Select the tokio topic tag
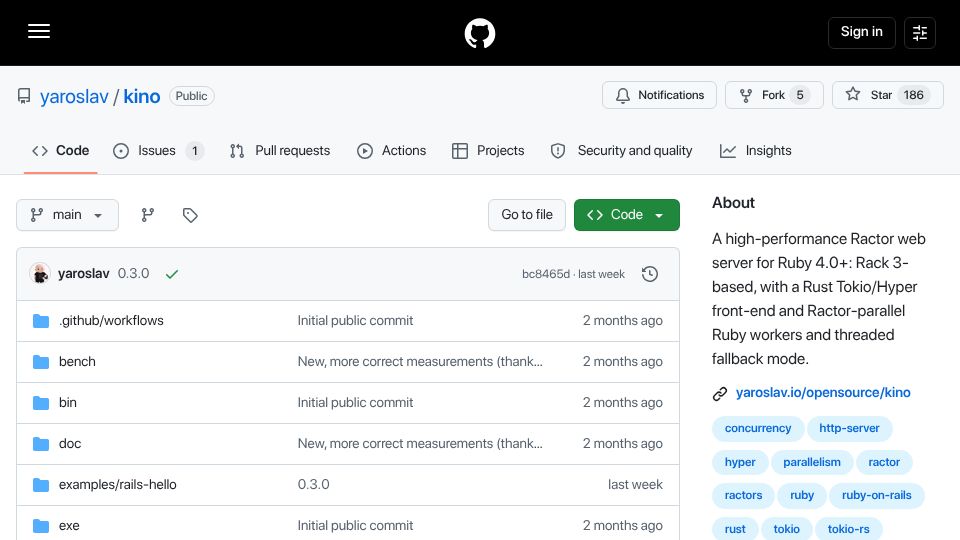Screen dimensions: 960x540 coord(787,529)
